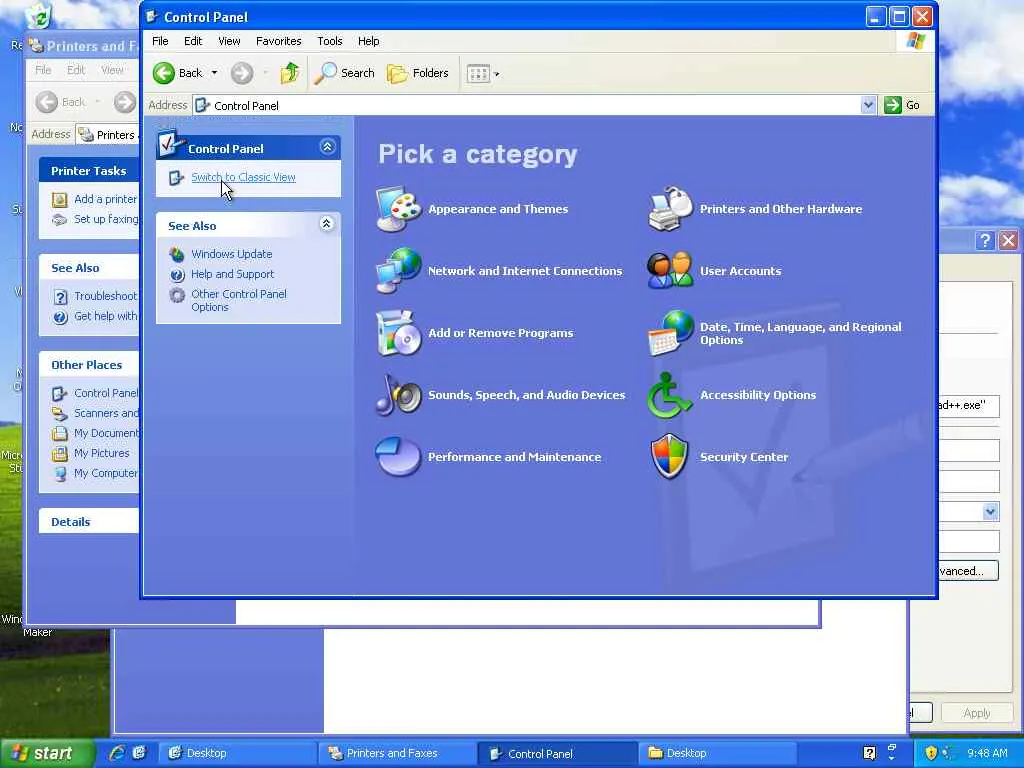Open My Pictures in Printers window sidebar

pos(101,453)
